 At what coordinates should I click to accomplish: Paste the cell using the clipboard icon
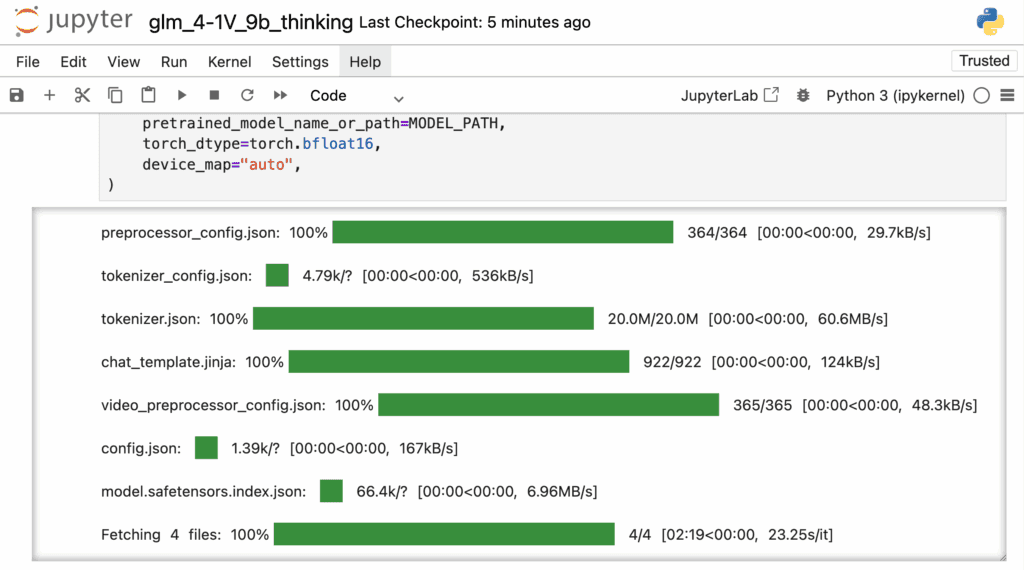coord(148,95)
